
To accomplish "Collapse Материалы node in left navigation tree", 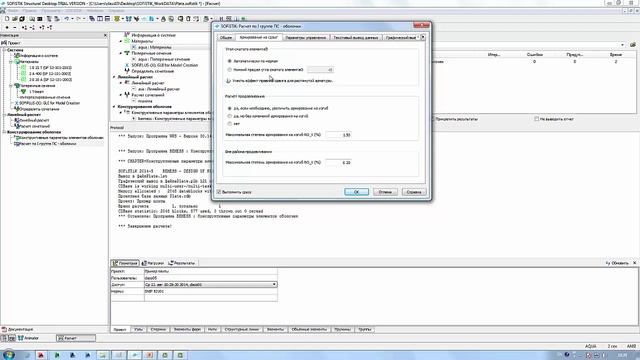I will 11,62.
